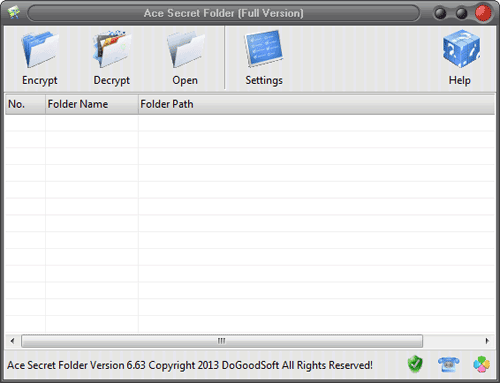Click the green shield checkmark icon

(x=415, y=364)
